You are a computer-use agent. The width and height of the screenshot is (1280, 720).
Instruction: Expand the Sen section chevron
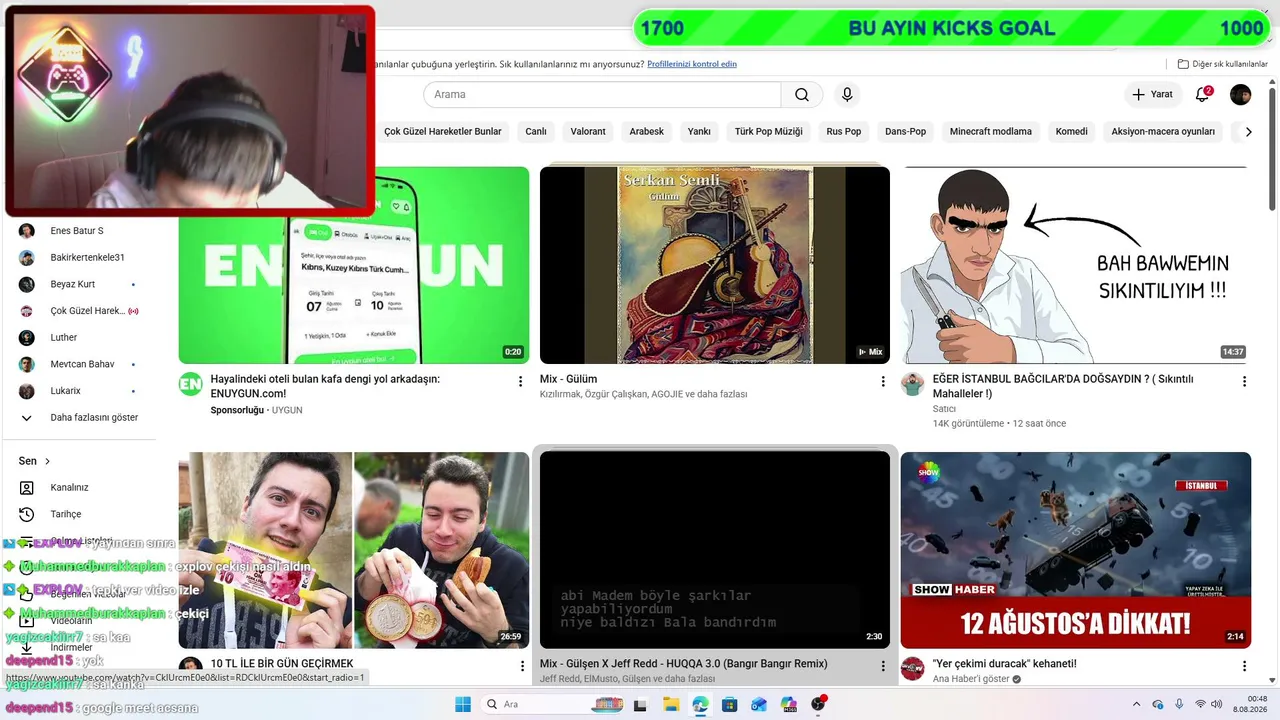point(47,461)
